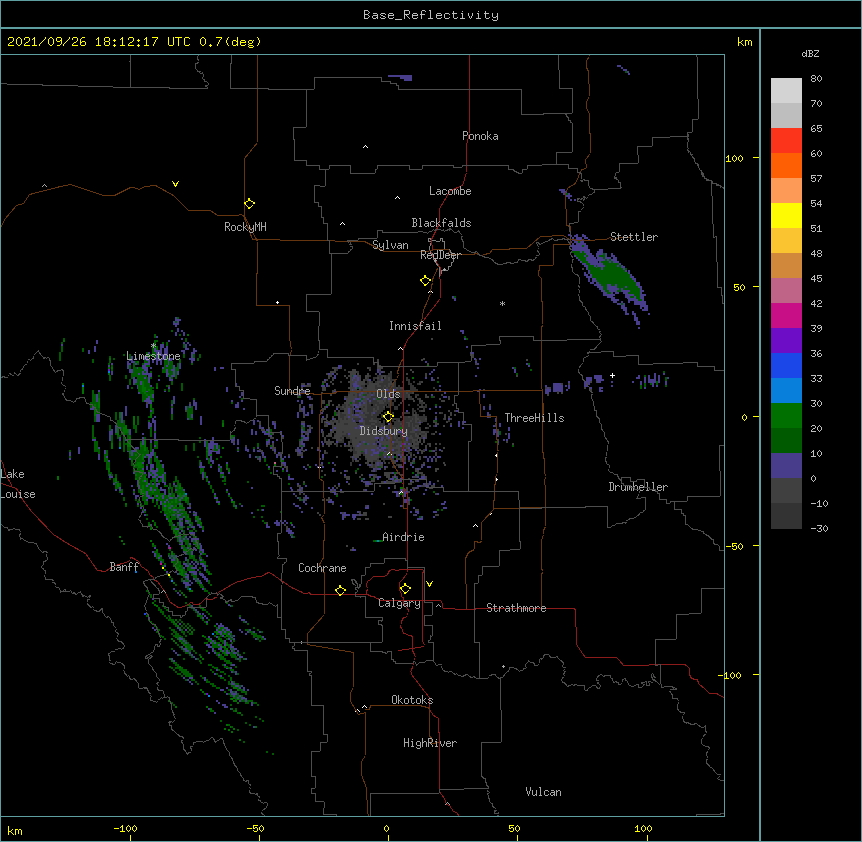Click the white plus marker north of Drumheller

pos(612,375)
